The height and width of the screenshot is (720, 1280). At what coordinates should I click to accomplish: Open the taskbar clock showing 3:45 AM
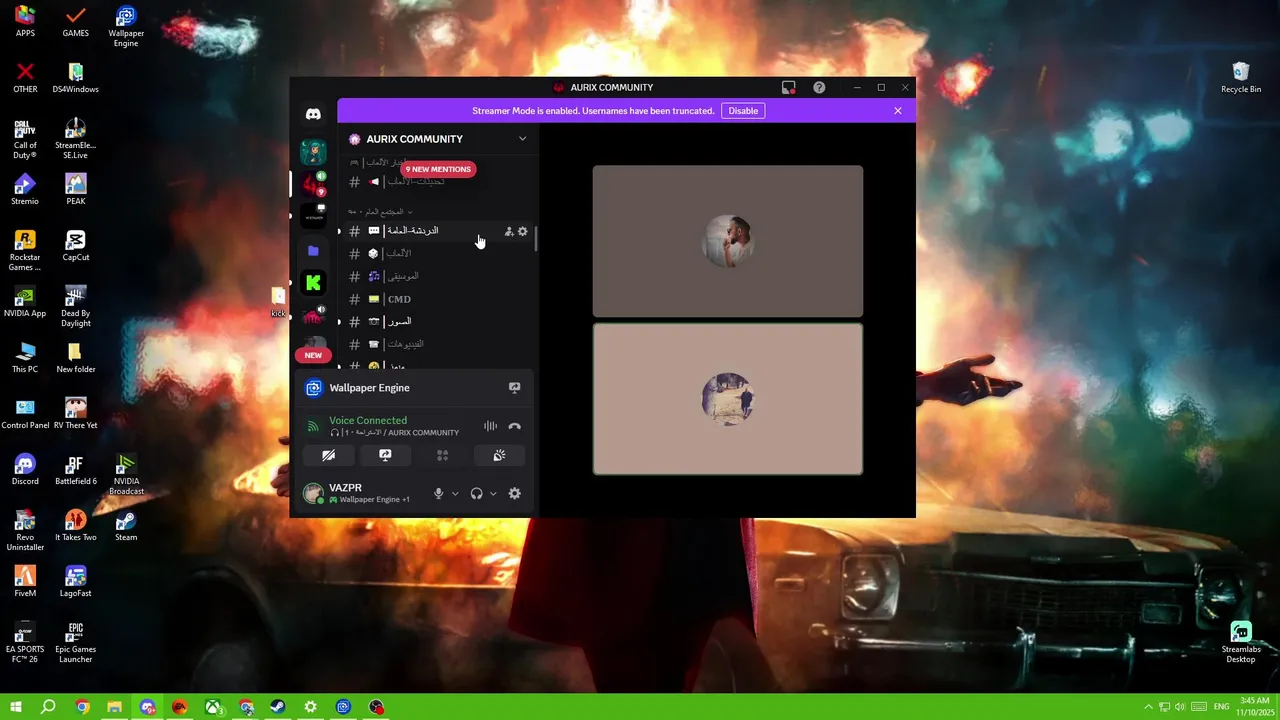point(1254,707)
